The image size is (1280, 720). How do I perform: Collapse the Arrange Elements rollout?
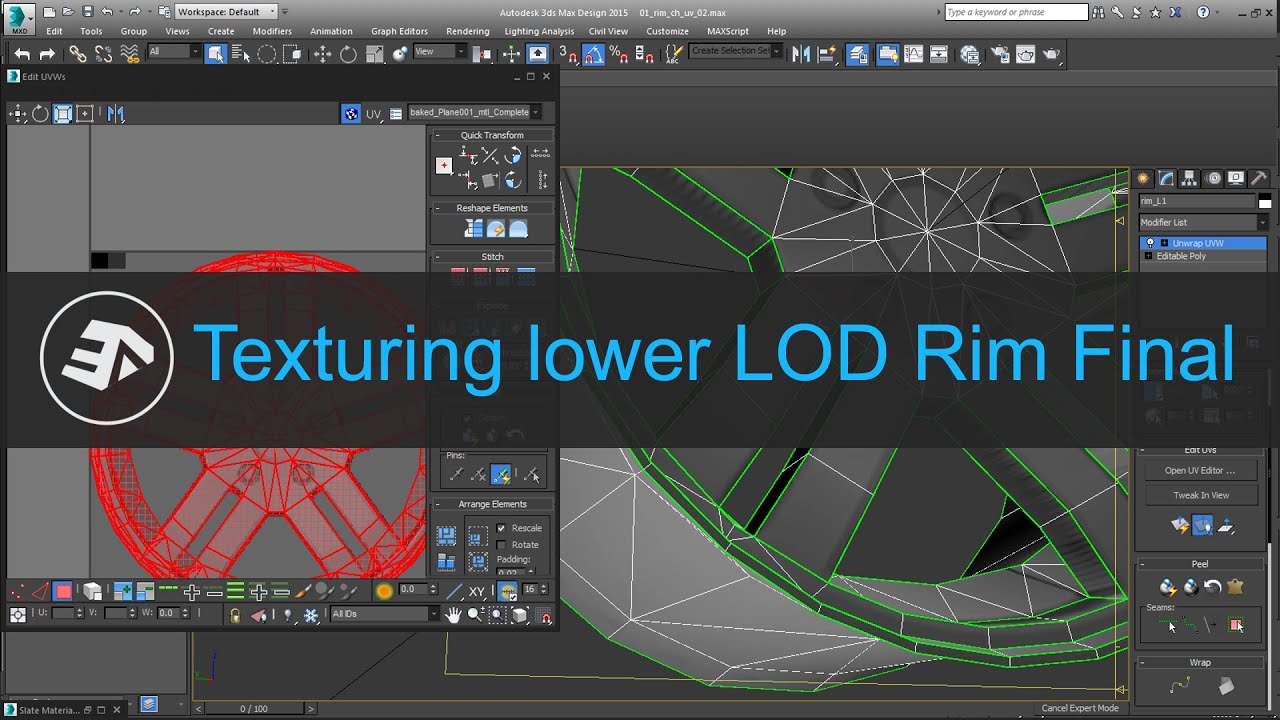pos(492,504)
